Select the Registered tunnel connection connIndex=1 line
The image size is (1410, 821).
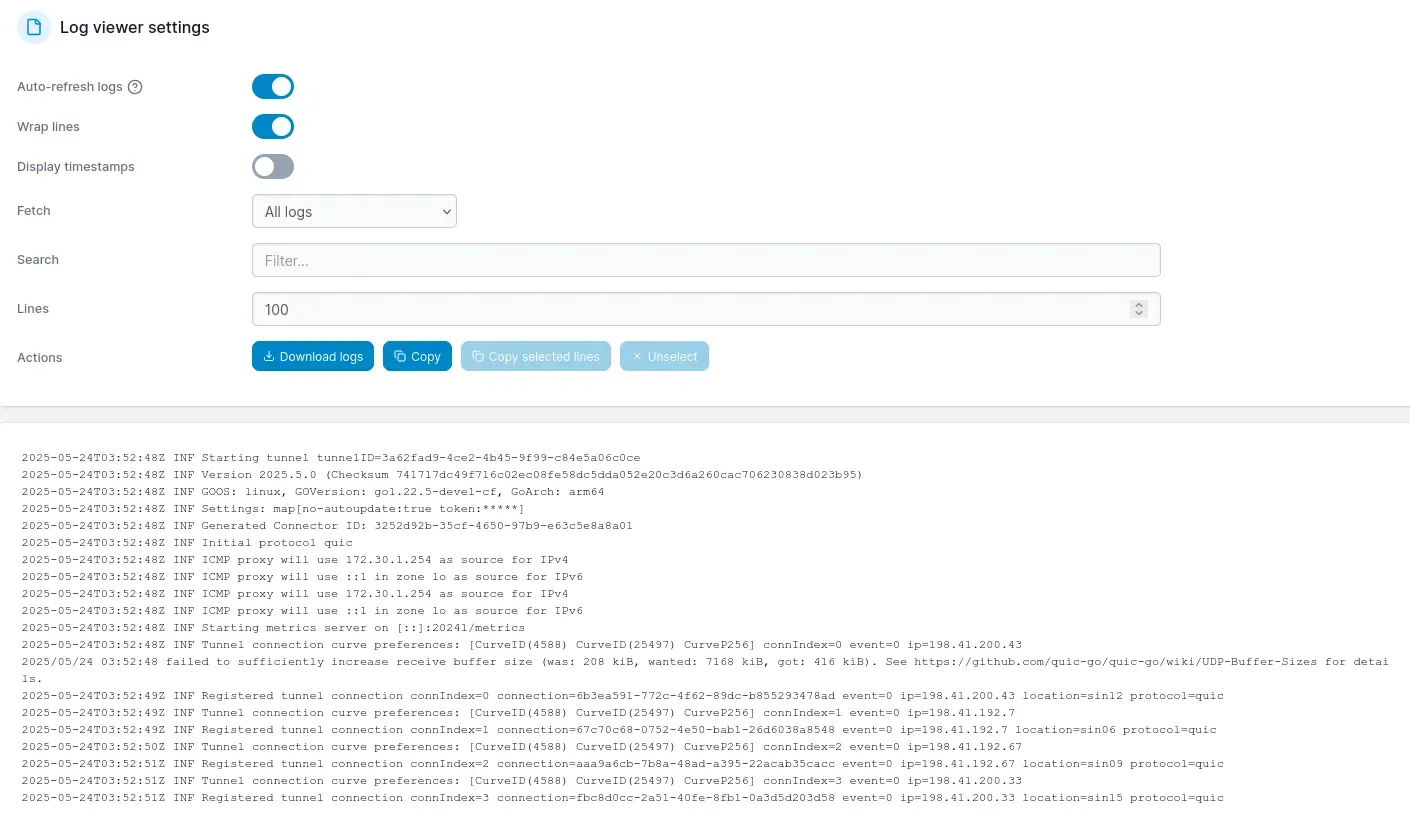point(619,730)
